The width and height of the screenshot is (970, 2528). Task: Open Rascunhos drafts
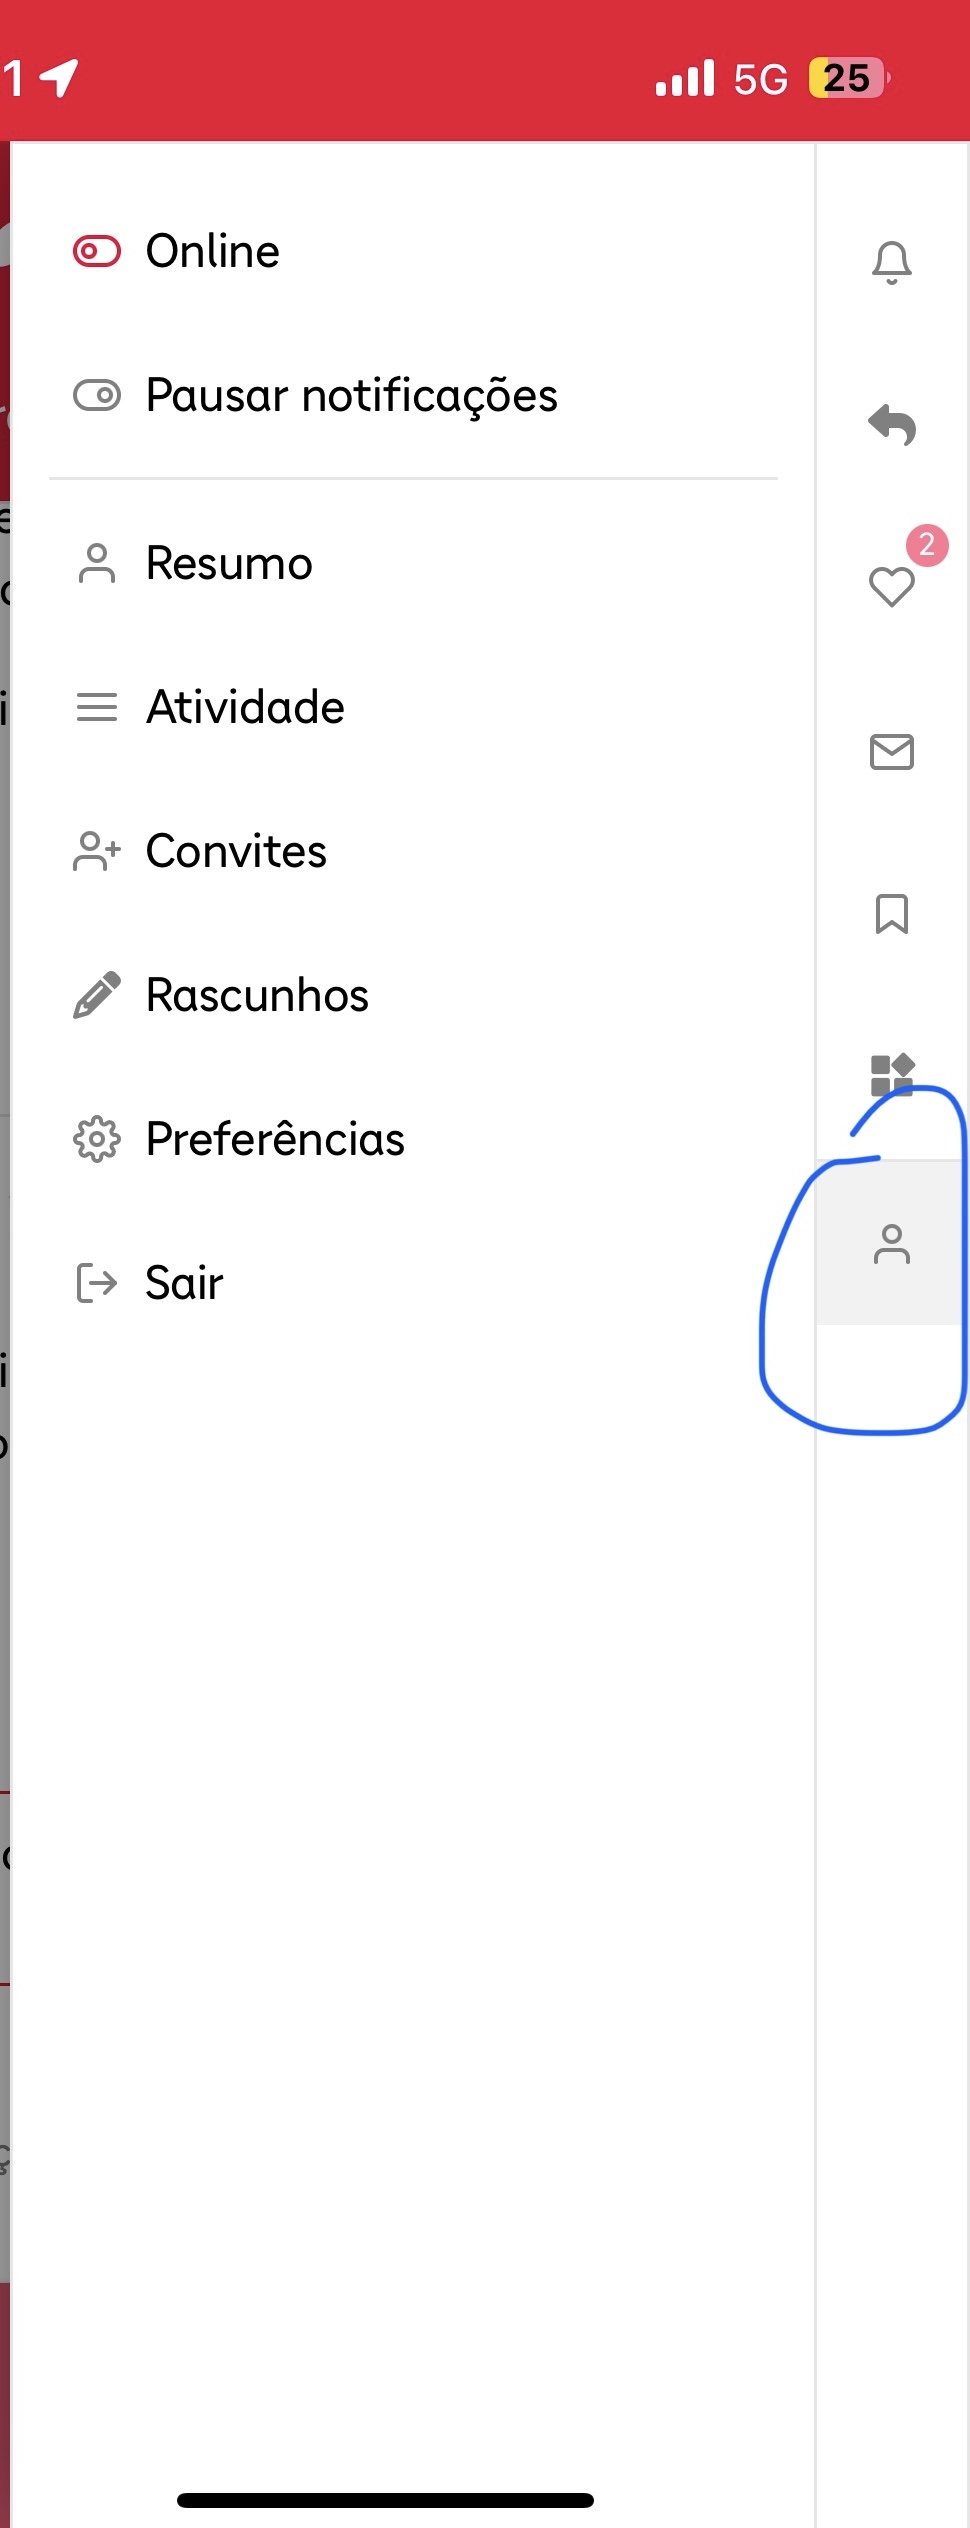(413, 995)
